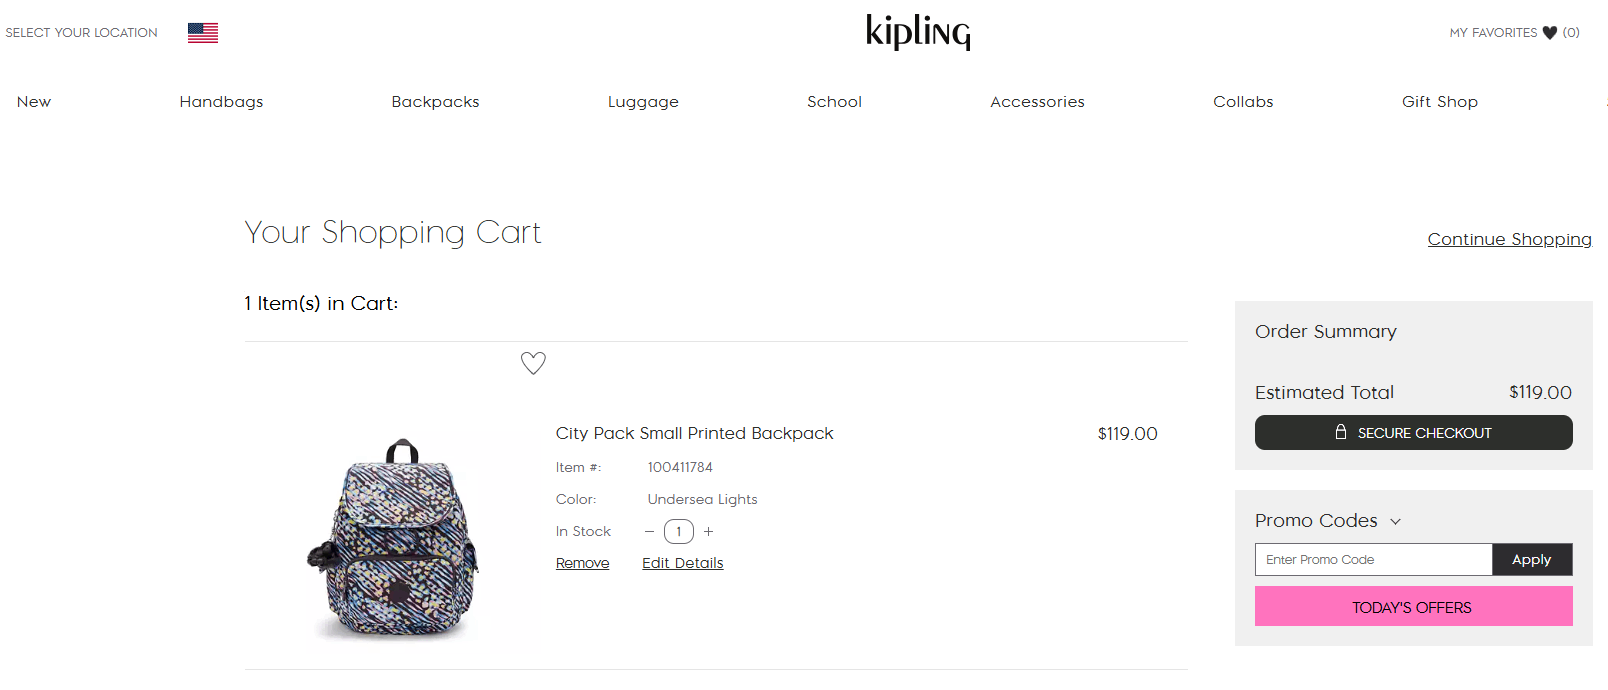Viewport: 1608px width, 690px height.
Task: Click SELECT YOUR LOCATION
Action: [x=81, y=32]
